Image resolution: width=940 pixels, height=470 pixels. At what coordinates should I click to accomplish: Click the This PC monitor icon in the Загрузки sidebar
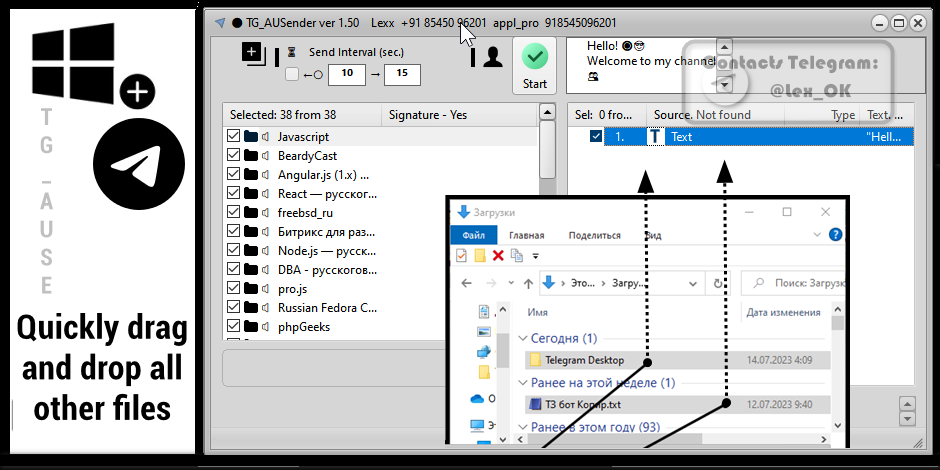point(477,426)
